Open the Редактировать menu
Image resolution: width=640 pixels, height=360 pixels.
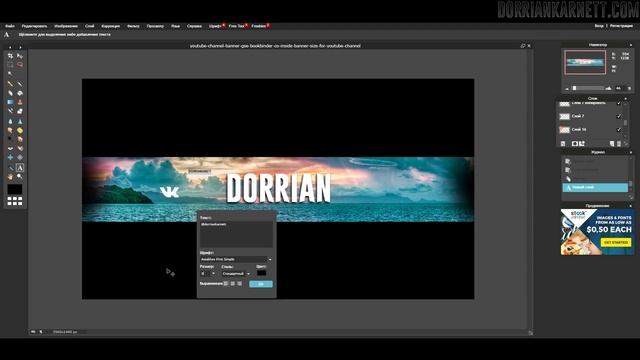34,26
